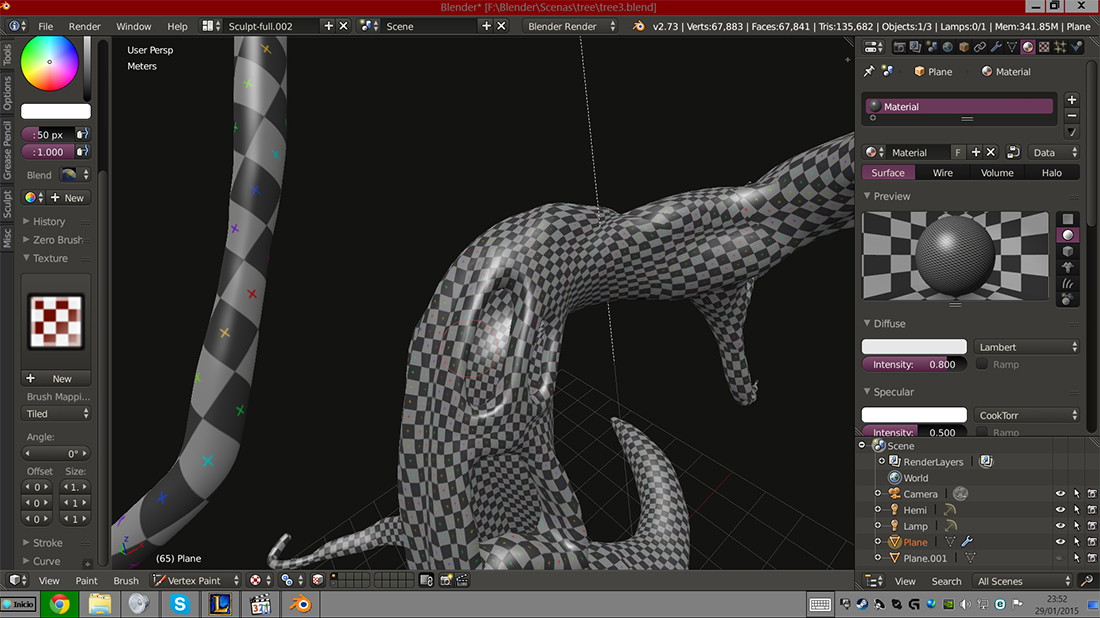
Task: Launch Google Chrome from the taskbar
Action: (59, 604)
